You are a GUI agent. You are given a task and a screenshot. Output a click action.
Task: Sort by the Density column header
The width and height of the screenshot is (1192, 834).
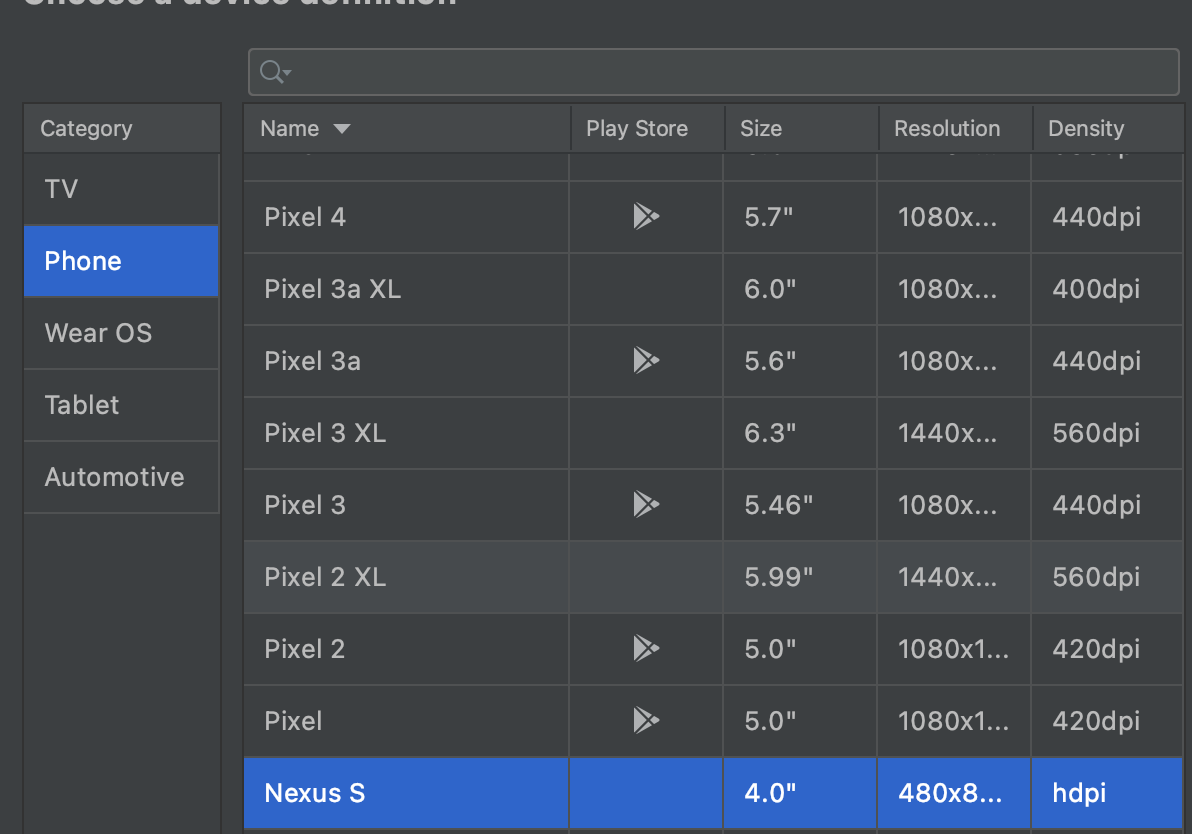click(x=1108, y=128)
